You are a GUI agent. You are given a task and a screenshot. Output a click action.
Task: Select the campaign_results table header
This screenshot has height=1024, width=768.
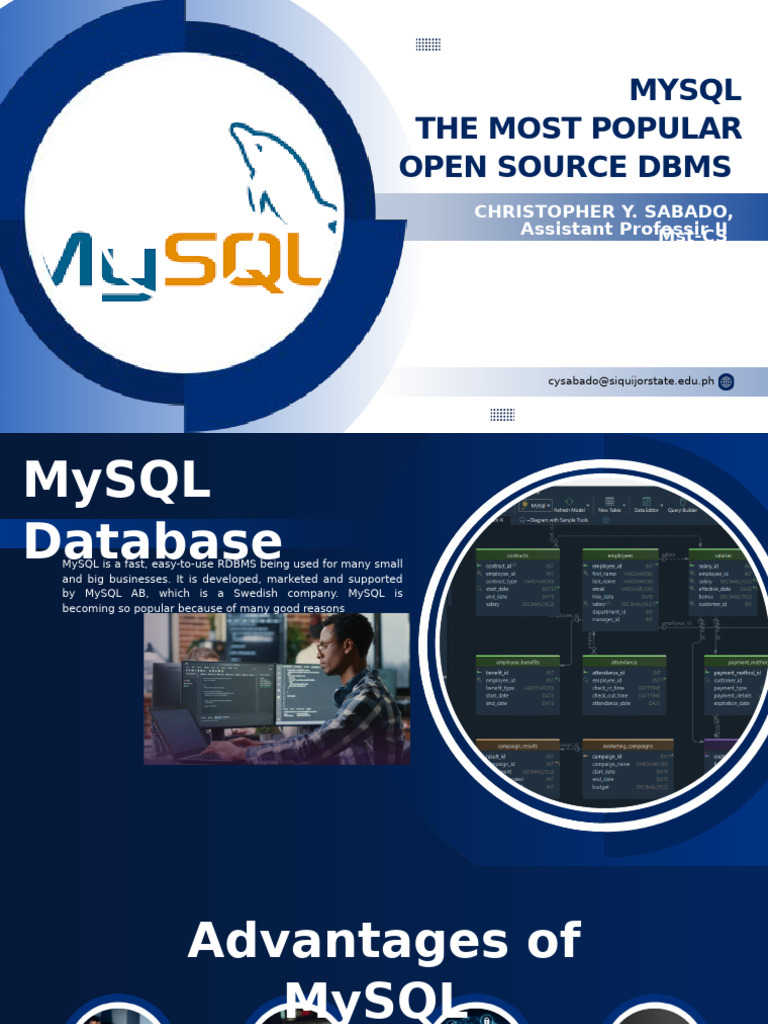(517, 746)
